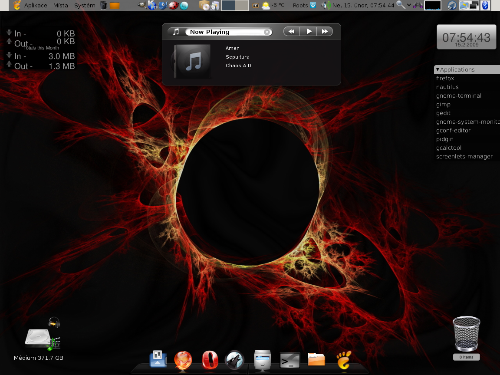Launch gconf-editor from the Applications list
The width and height of the screenshot is (500, 375).
tap(453, 130)
